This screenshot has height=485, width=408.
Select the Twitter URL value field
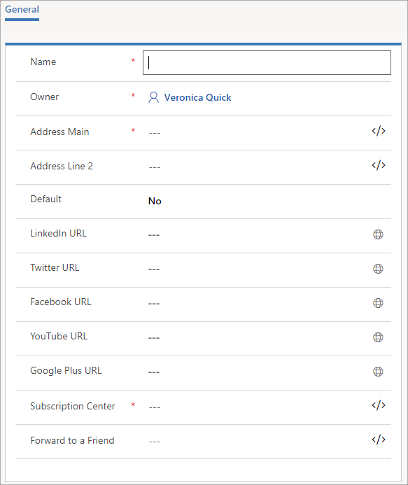click(257, 269)
